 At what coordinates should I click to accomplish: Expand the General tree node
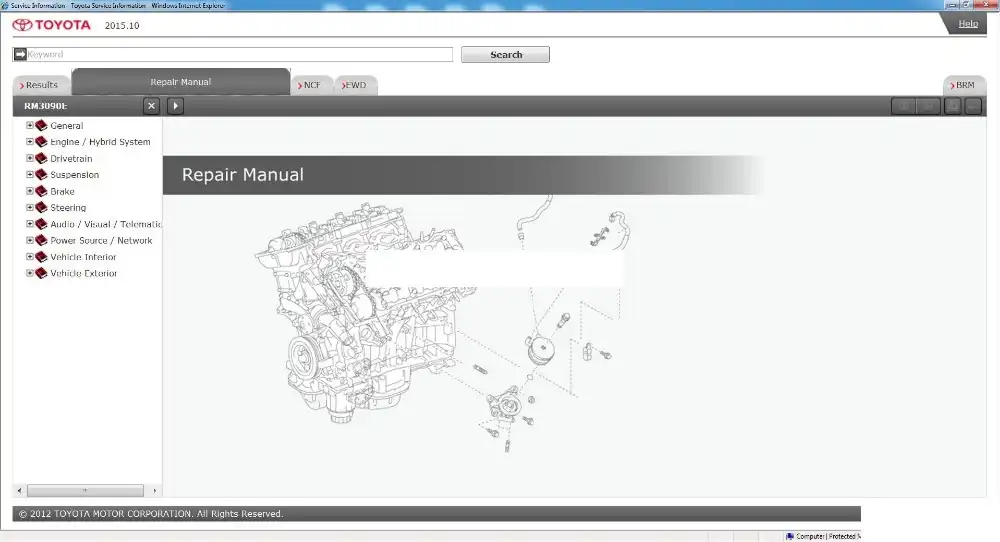[x=29, y=125]
